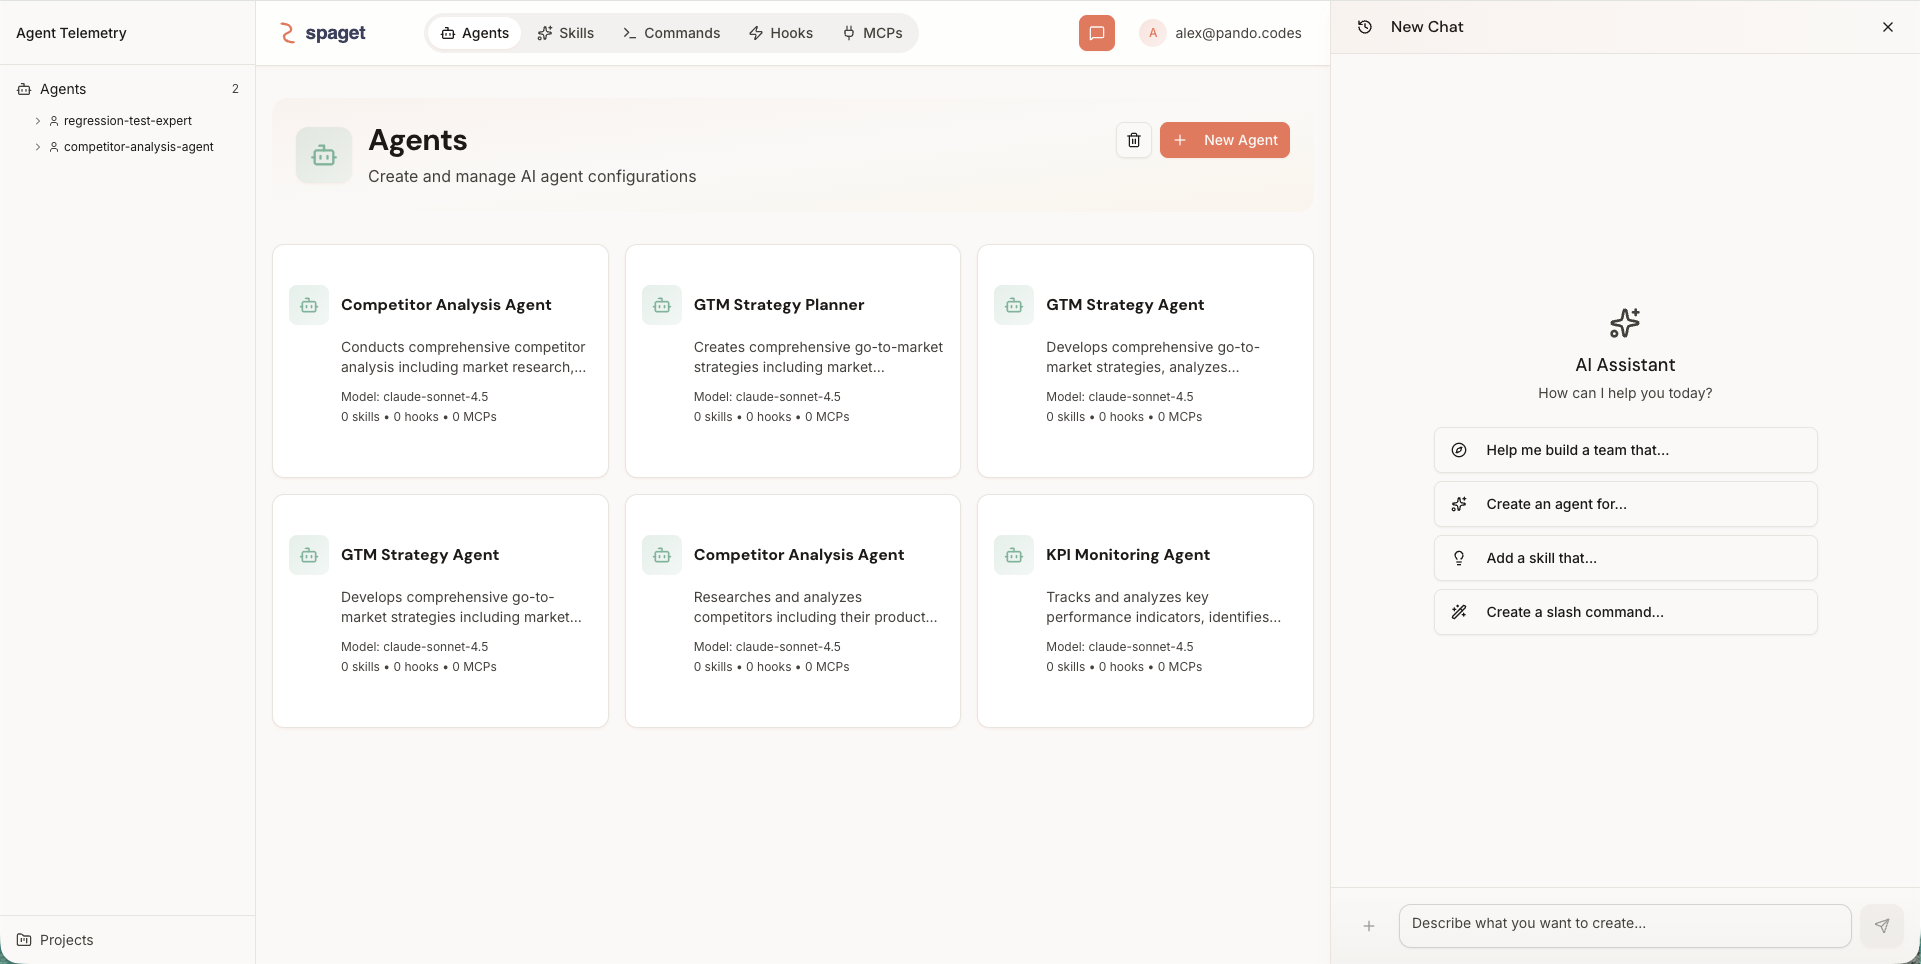Open the Hooks tab

click(780, 33)
